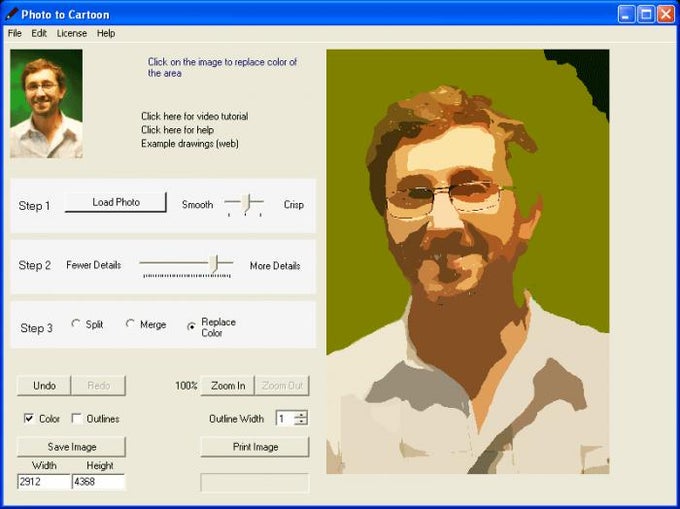
Task: Click the Outline Width value field
Action: click(285, 418)
